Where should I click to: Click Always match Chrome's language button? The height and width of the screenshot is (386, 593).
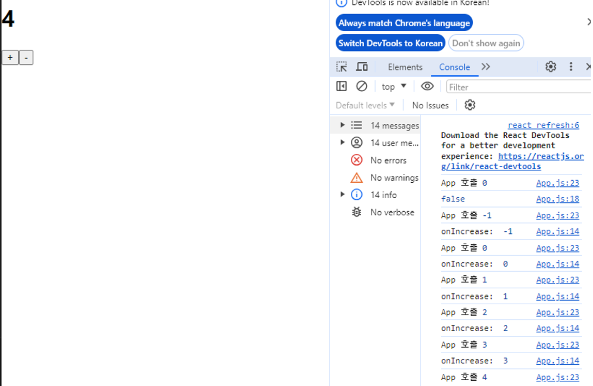click(404, 23)
